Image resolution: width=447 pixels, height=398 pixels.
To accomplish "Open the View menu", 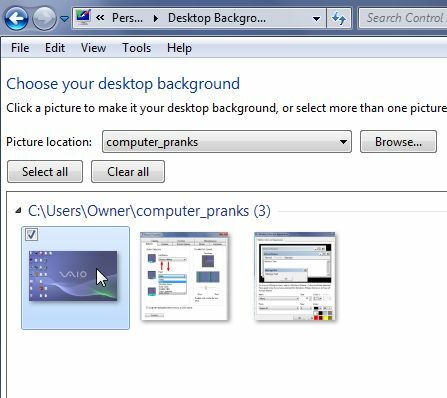I will pos(93,48).
